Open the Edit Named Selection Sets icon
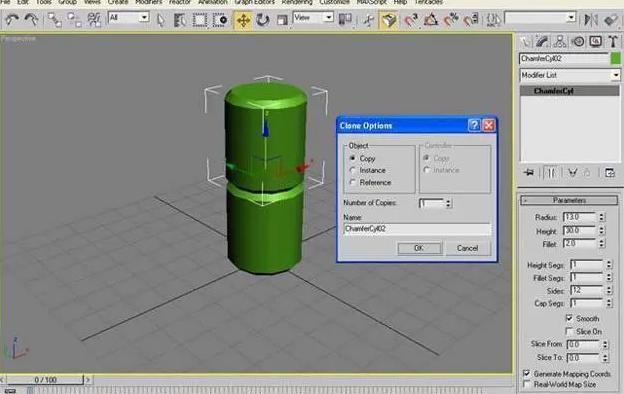 pos(494,19)
